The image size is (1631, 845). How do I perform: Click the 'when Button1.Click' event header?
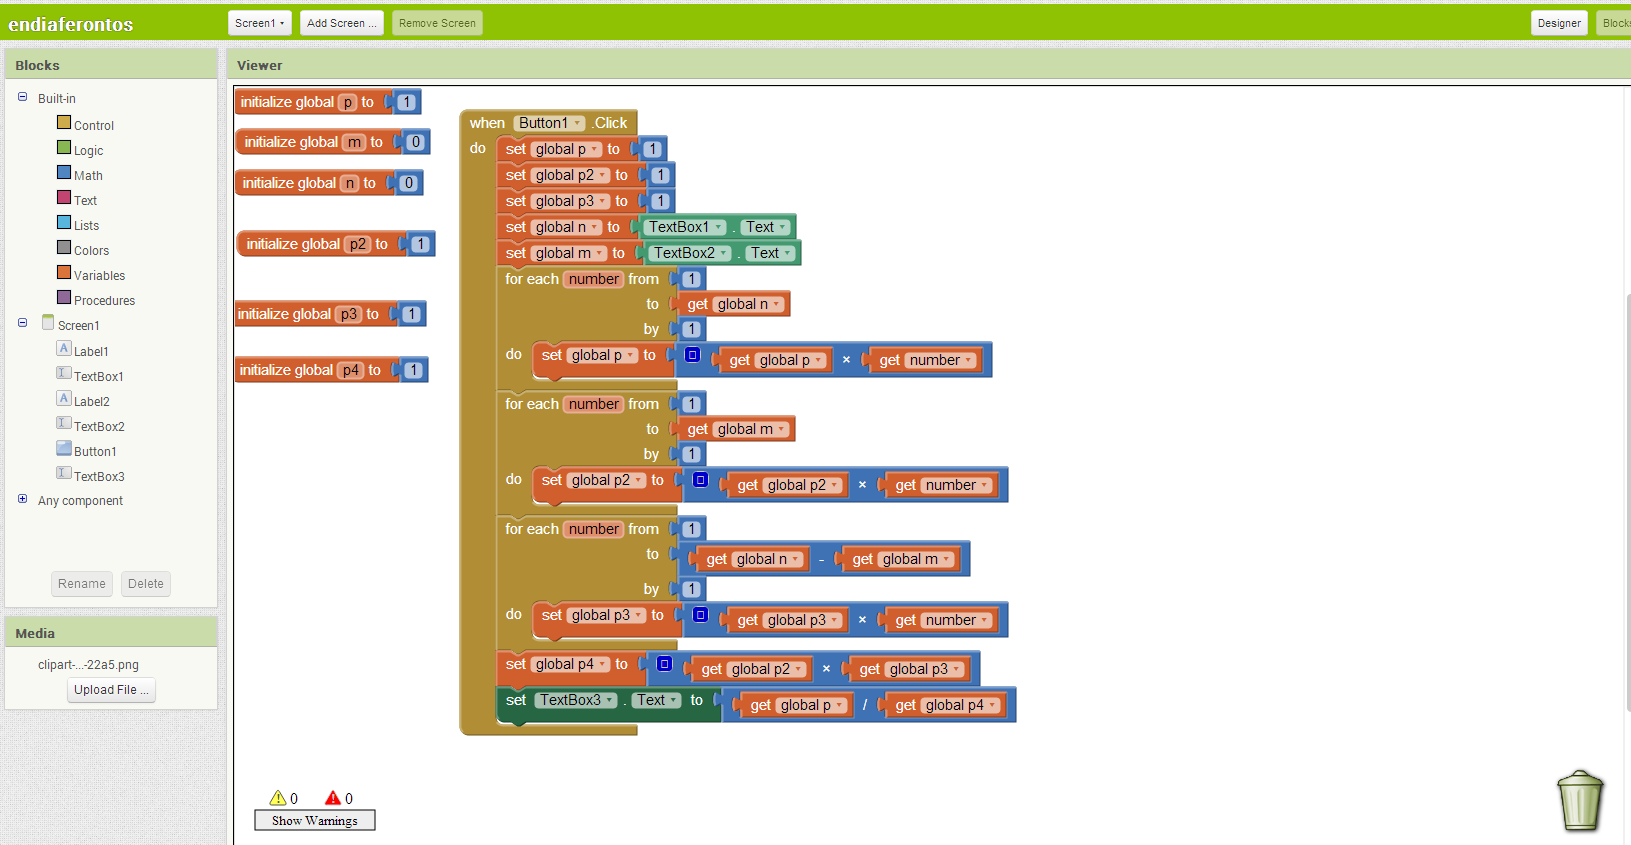tap(548, 123)
